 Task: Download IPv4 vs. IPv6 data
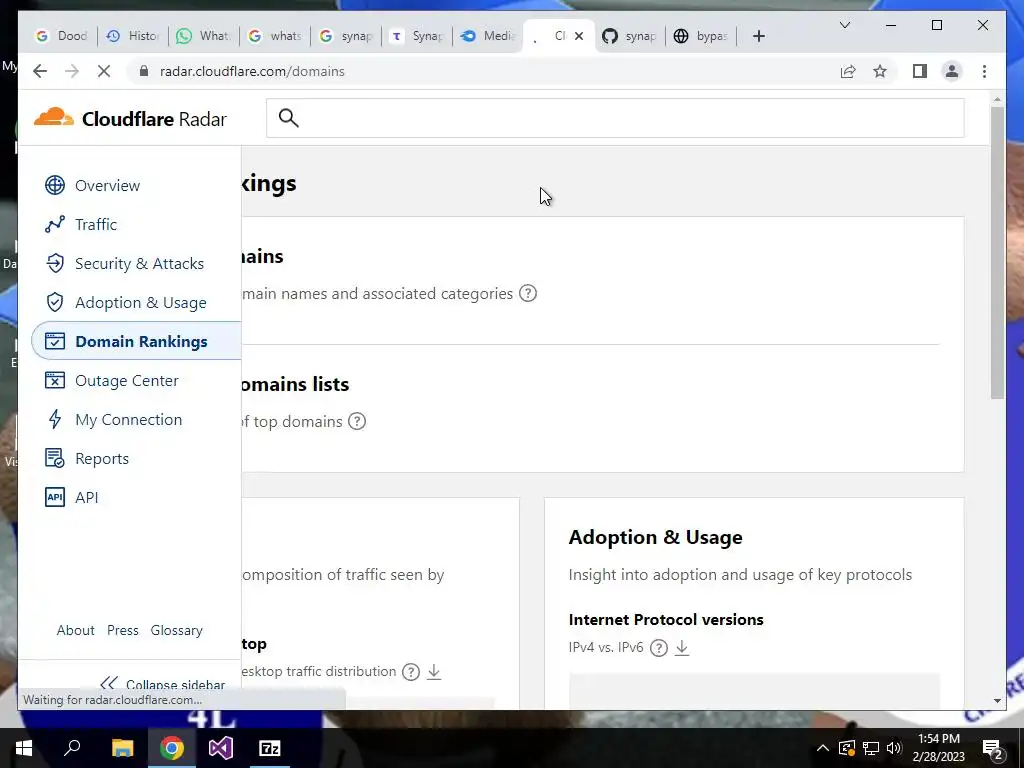(x=682, y=647)
